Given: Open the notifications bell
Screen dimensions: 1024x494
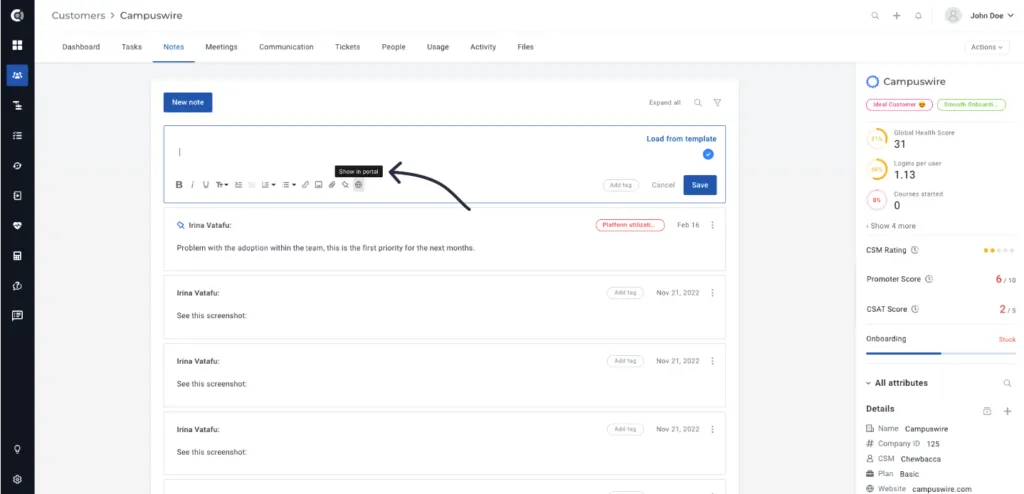Looking at the screenshot, I should tap(918, 16).
